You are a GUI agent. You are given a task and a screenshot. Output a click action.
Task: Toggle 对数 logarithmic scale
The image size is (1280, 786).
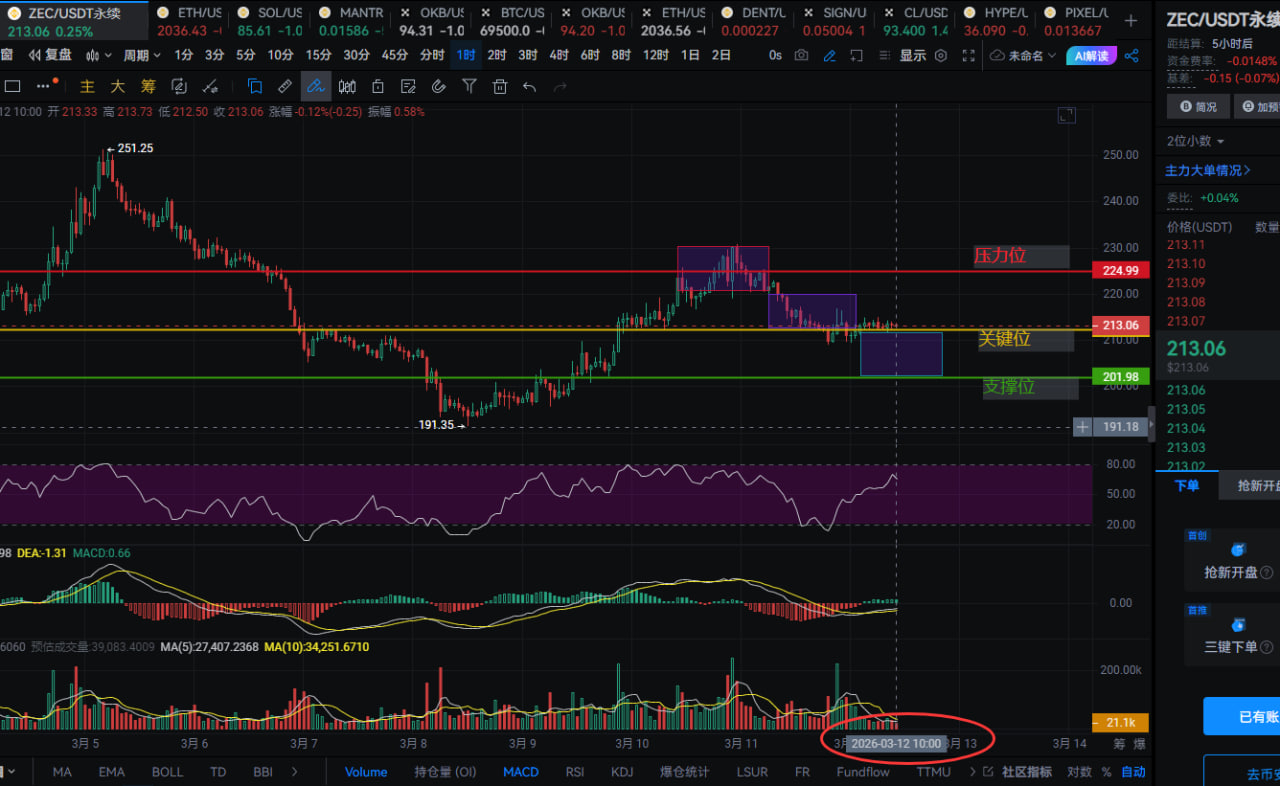[x=1079, y=771]
